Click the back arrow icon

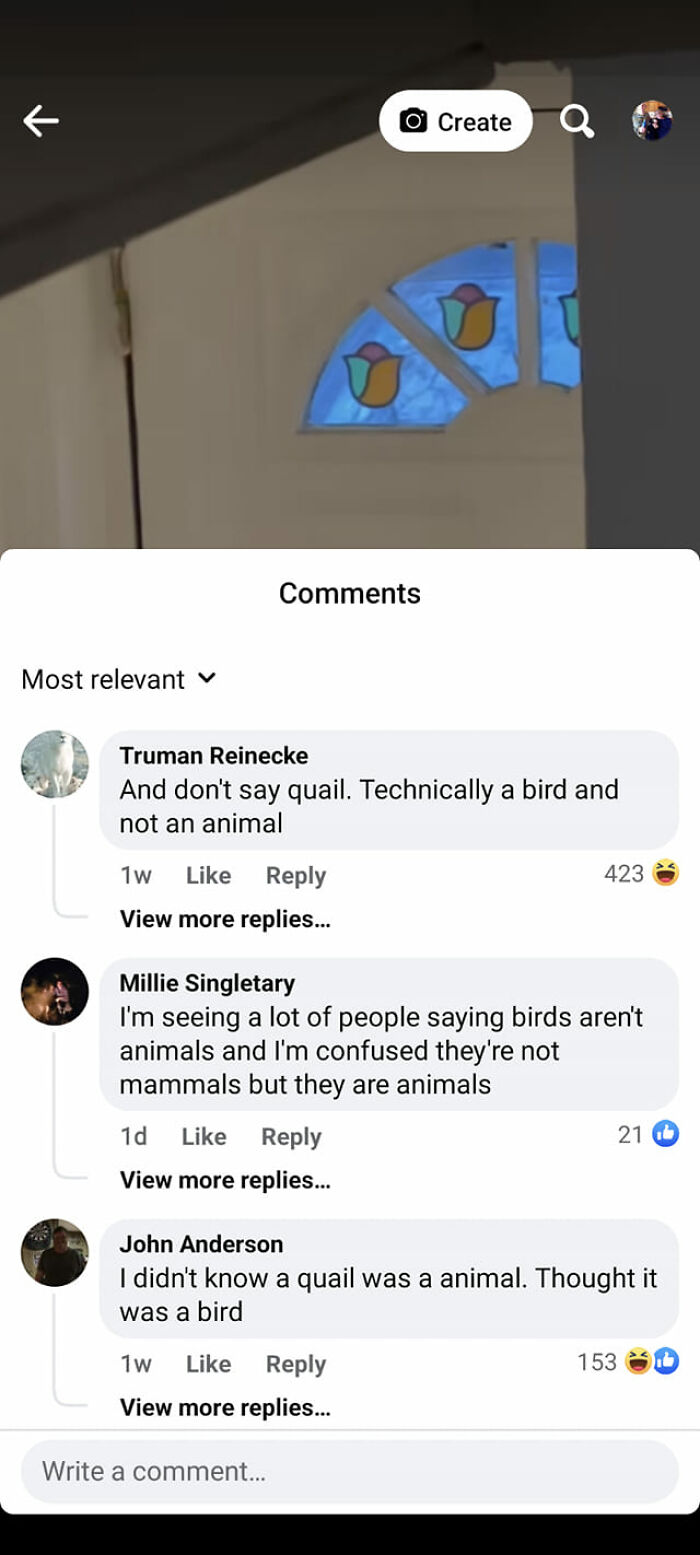[40, 120]
